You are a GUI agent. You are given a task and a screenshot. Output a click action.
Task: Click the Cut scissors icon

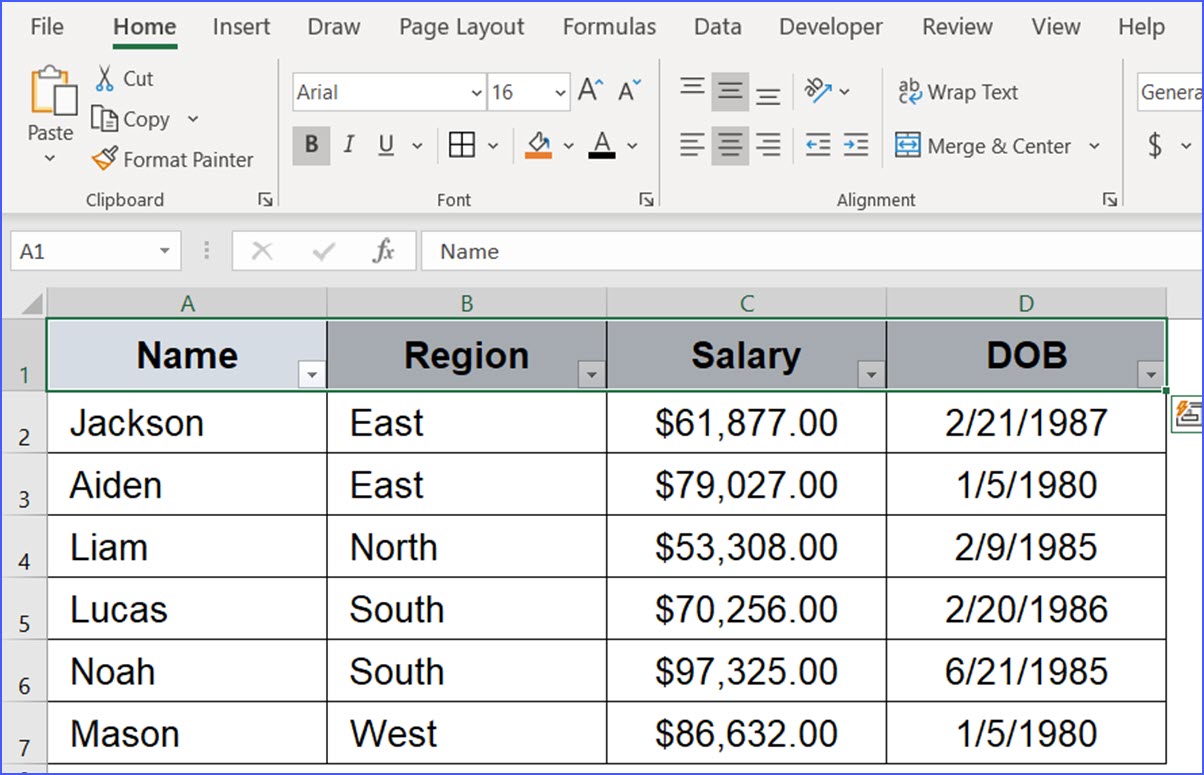pyautogui.click(x=105, y=78)
